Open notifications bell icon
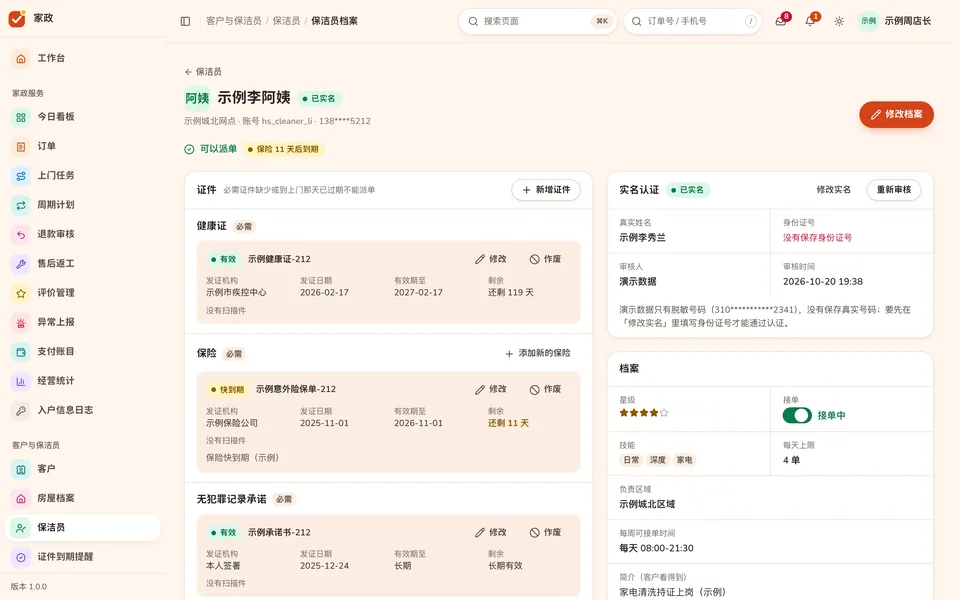Viewport: 960px width, 600px height. (x=810, y=21)
